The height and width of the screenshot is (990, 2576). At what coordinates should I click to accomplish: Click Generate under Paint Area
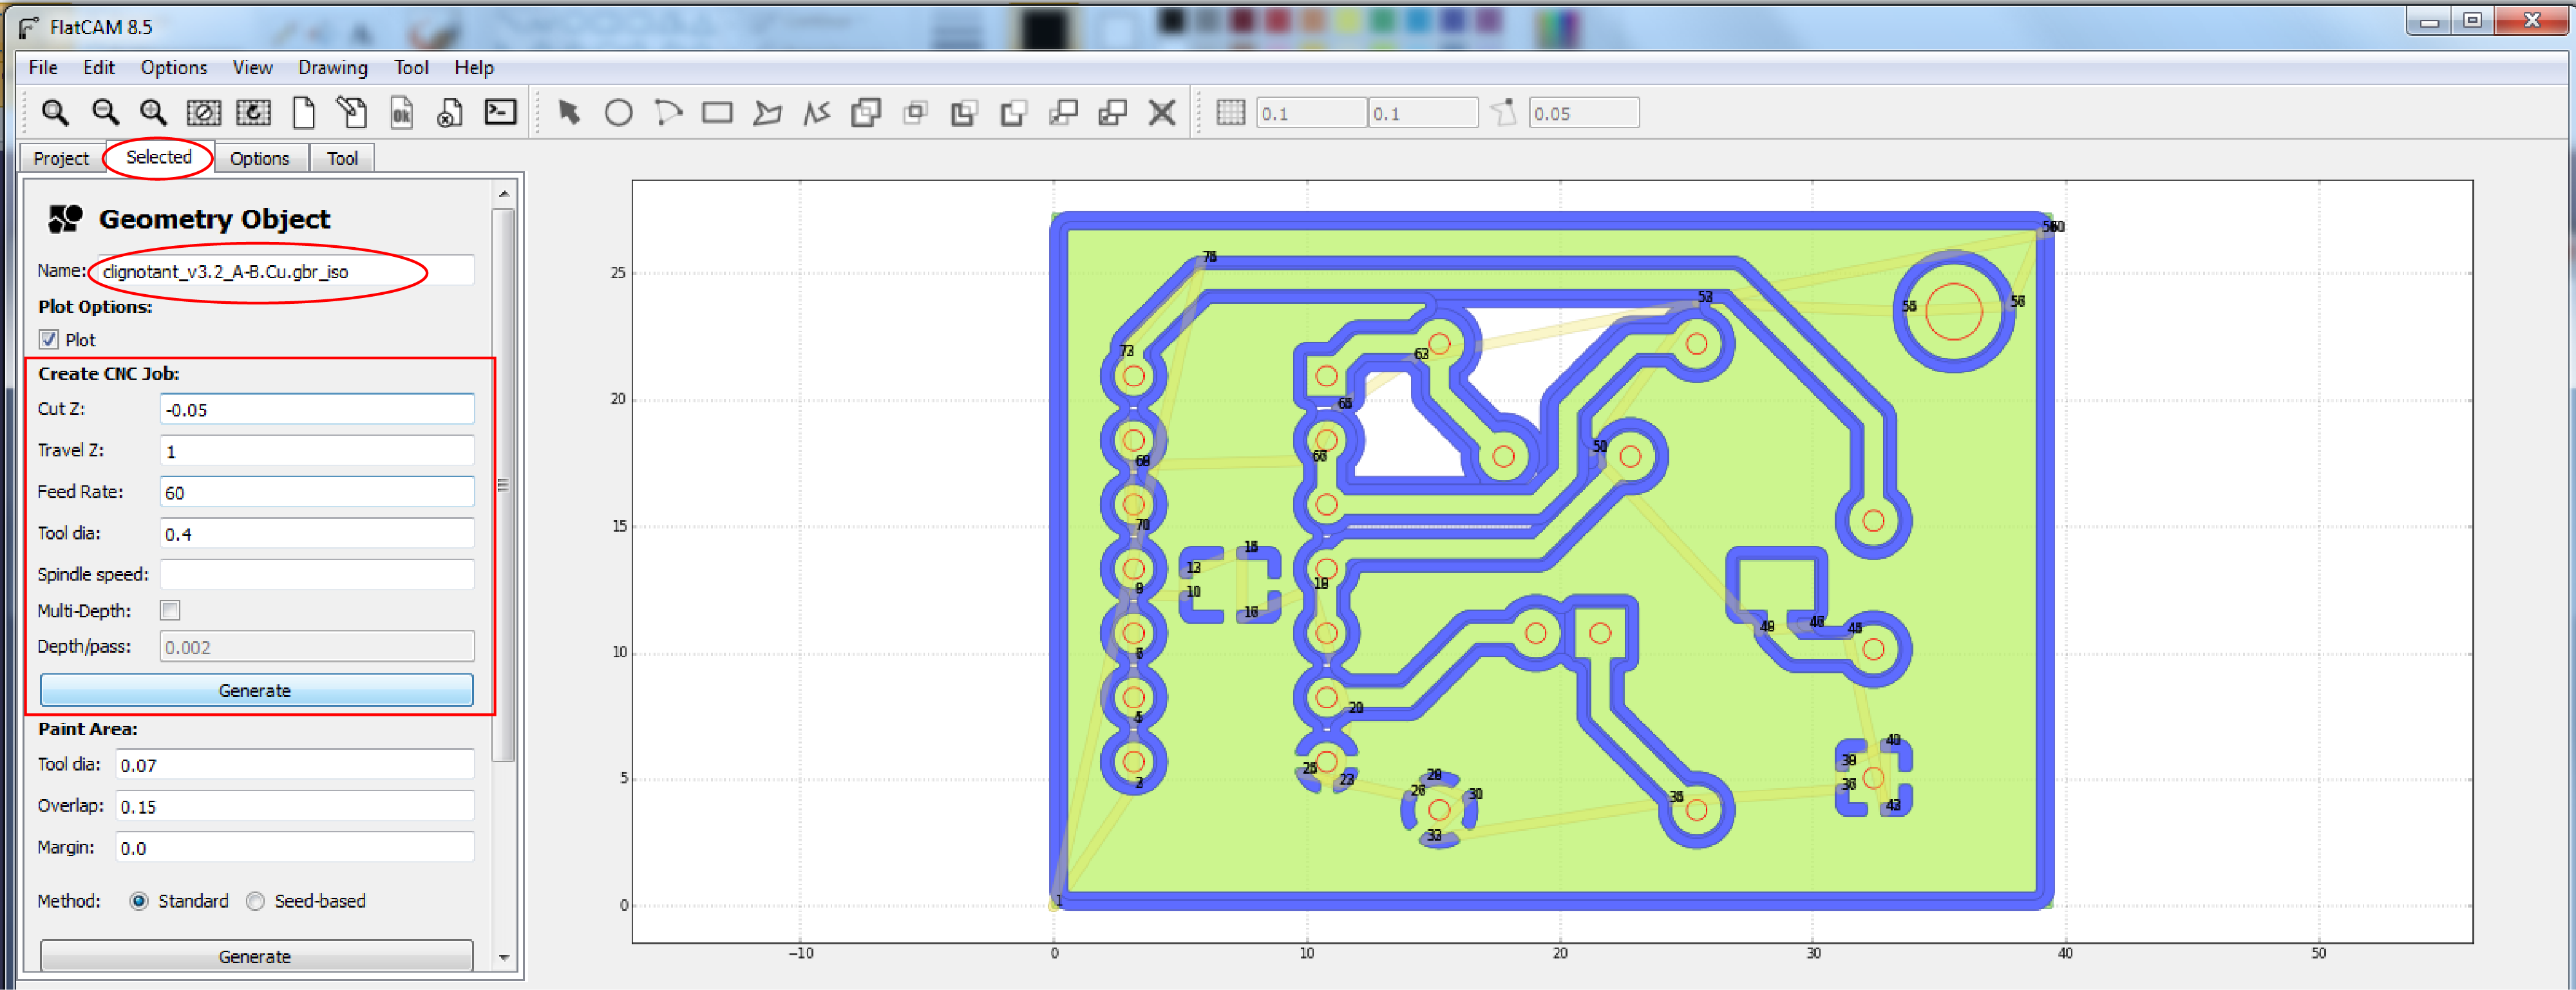[255, 956]
